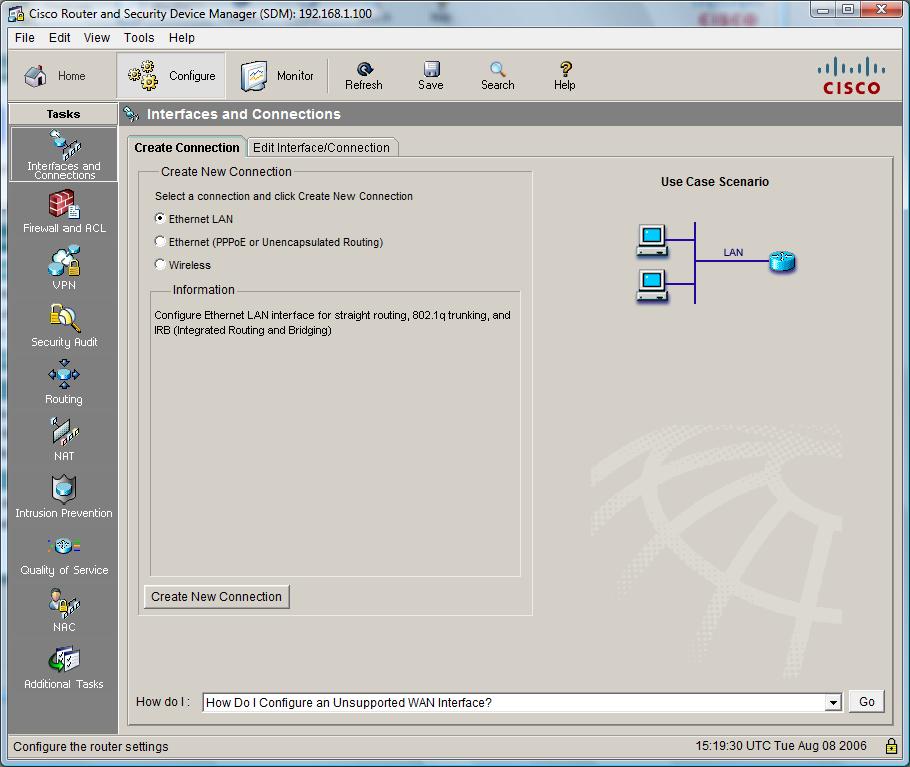Viewport: 910px width, 767px height.
Task: Open the Tools menu
Action: tap(139, 37)
